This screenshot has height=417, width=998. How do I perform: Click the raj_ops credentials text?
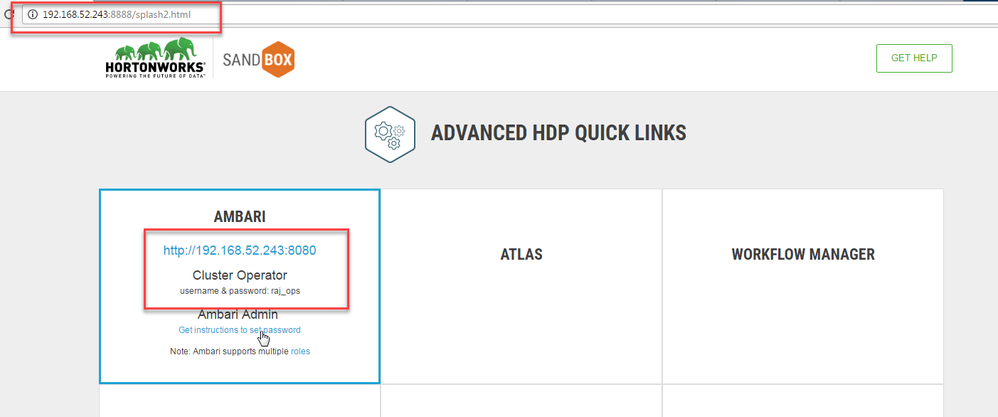click(x=239, y=291)
